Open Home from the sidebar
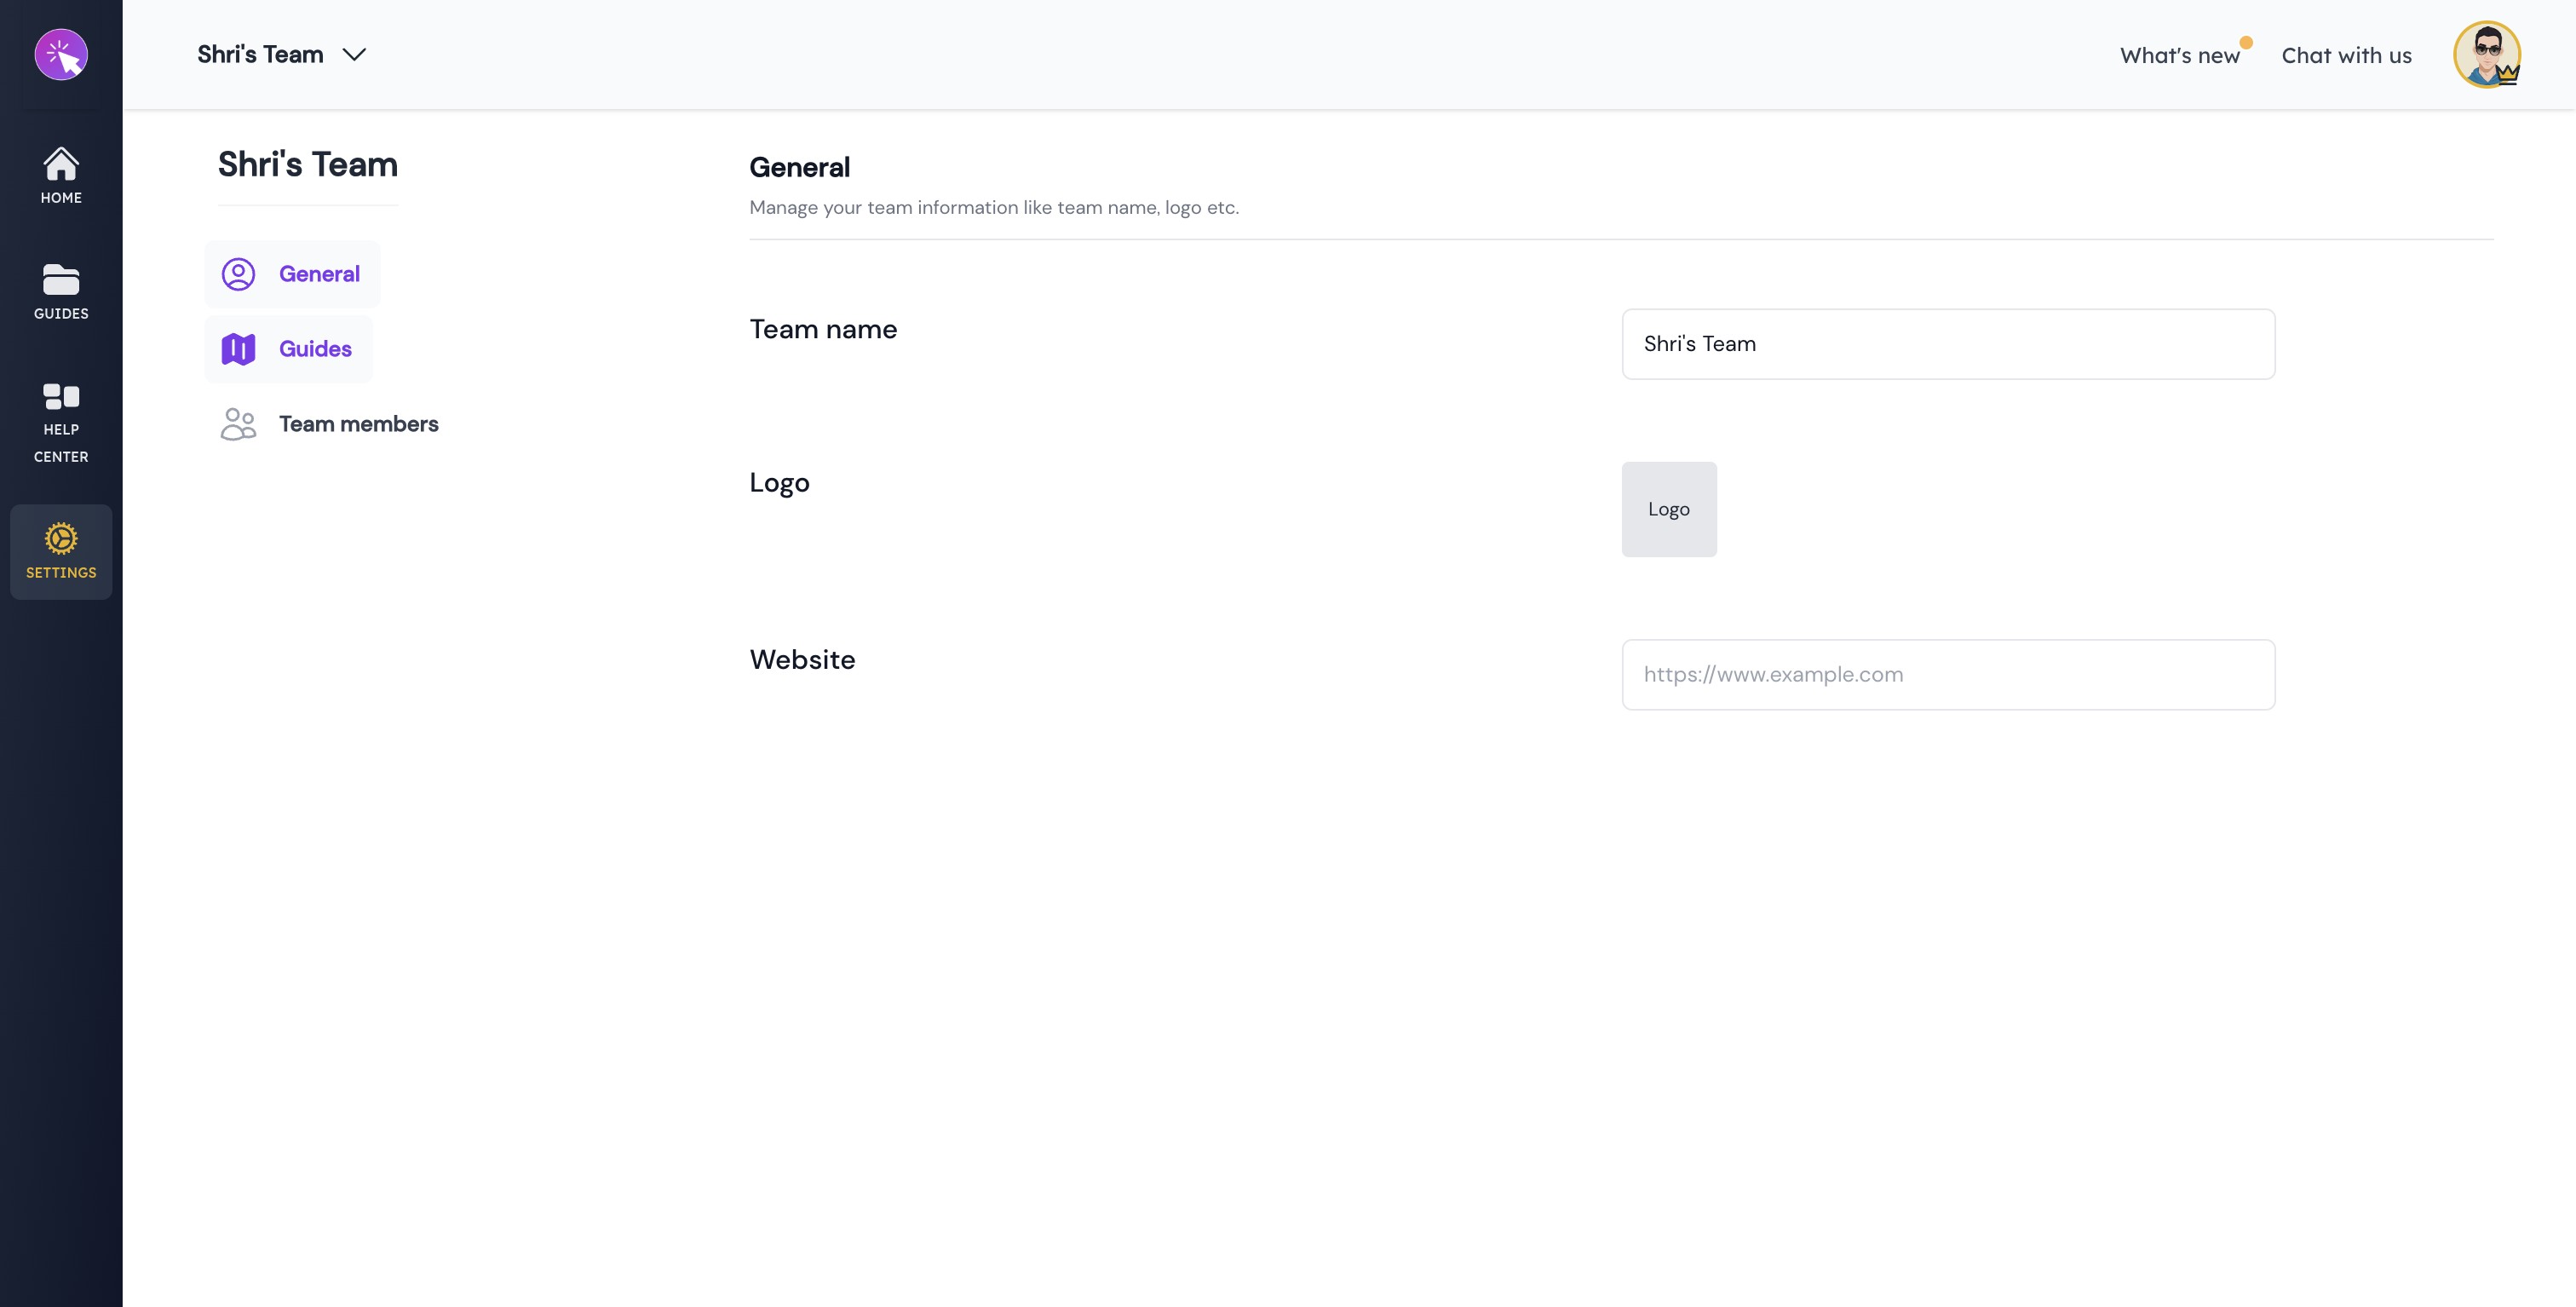The width and height of the screenshot is (2576, 1307). click(x=61, y=175)
